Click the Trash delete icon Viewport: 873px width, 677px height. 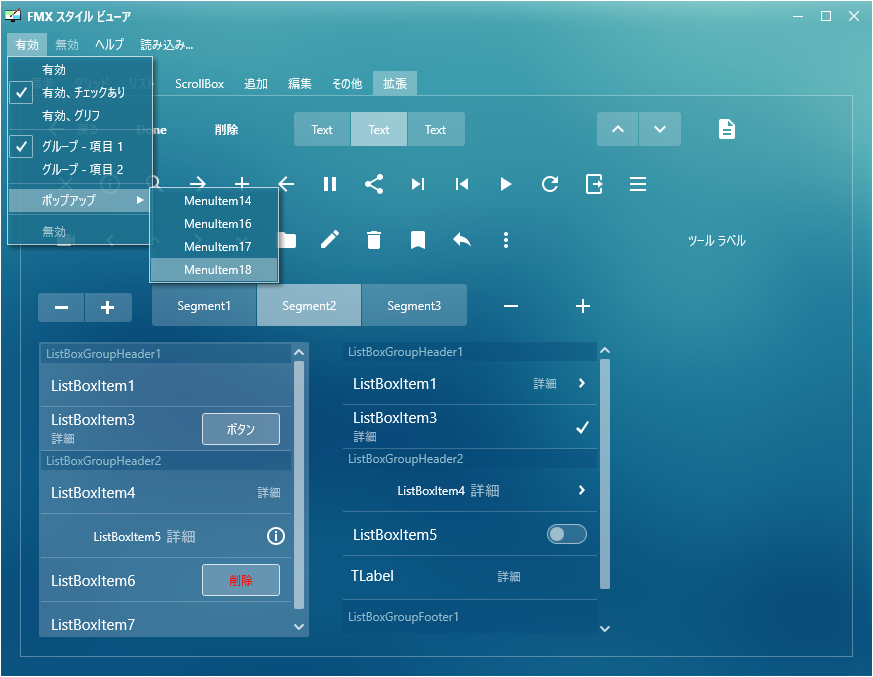click(374, 240)
